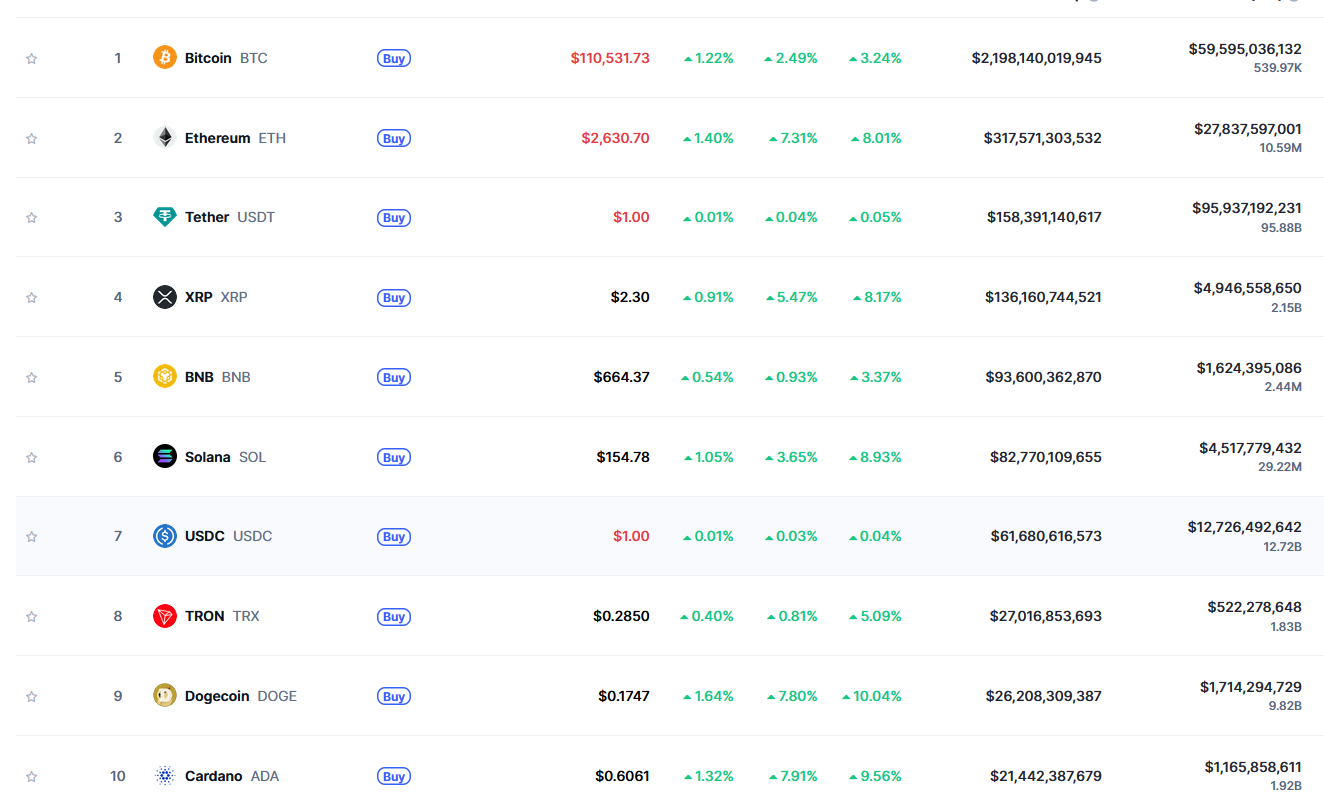Click BNB 3.37% change value
Screen dimensions: 1324x797
(875, 377)
